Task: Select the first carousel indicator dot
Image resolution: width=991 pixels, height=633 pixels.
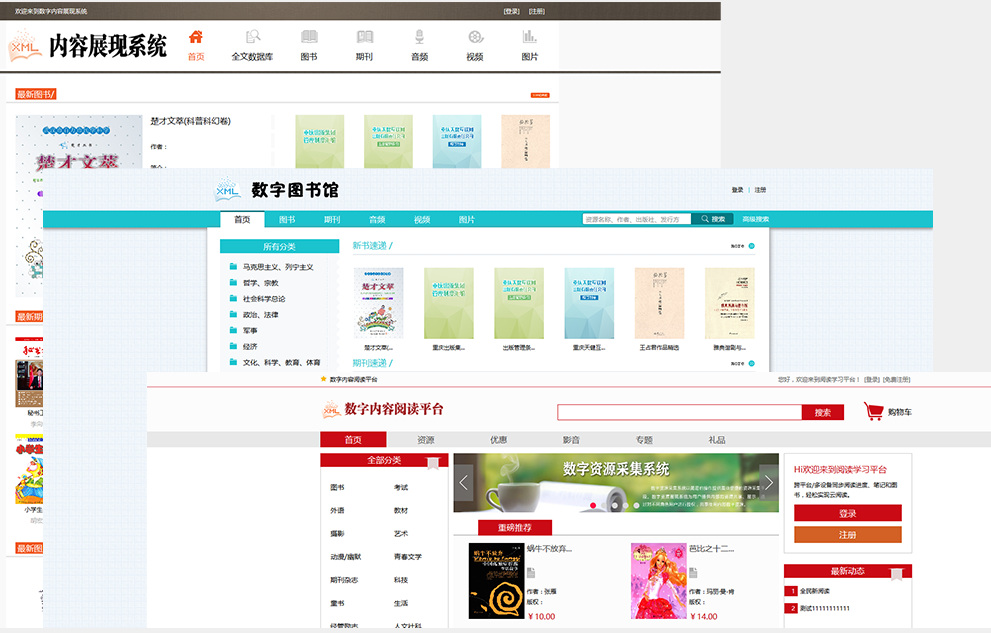Action: pyautogui.click(x=591, y=505)
